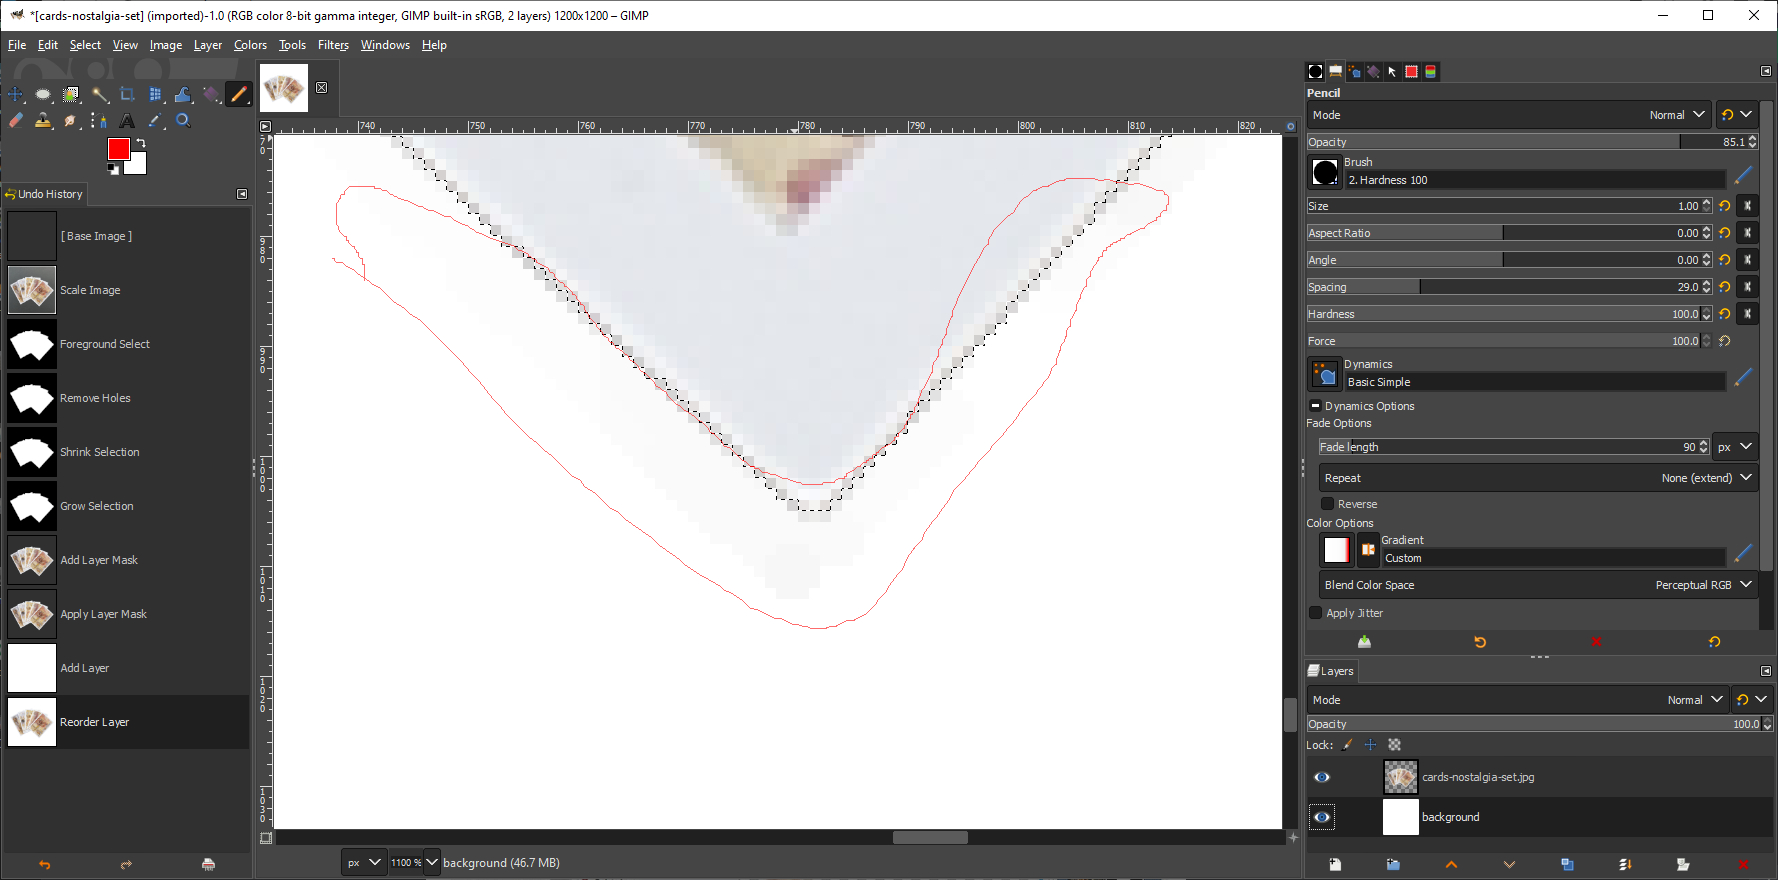Save tool preset icon below tool options

[1364, 642]
